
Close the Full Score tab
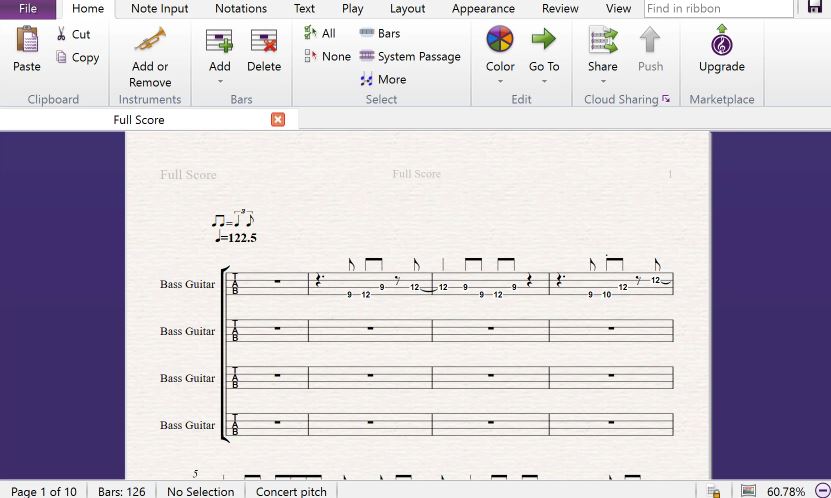(x=278, y=120)
